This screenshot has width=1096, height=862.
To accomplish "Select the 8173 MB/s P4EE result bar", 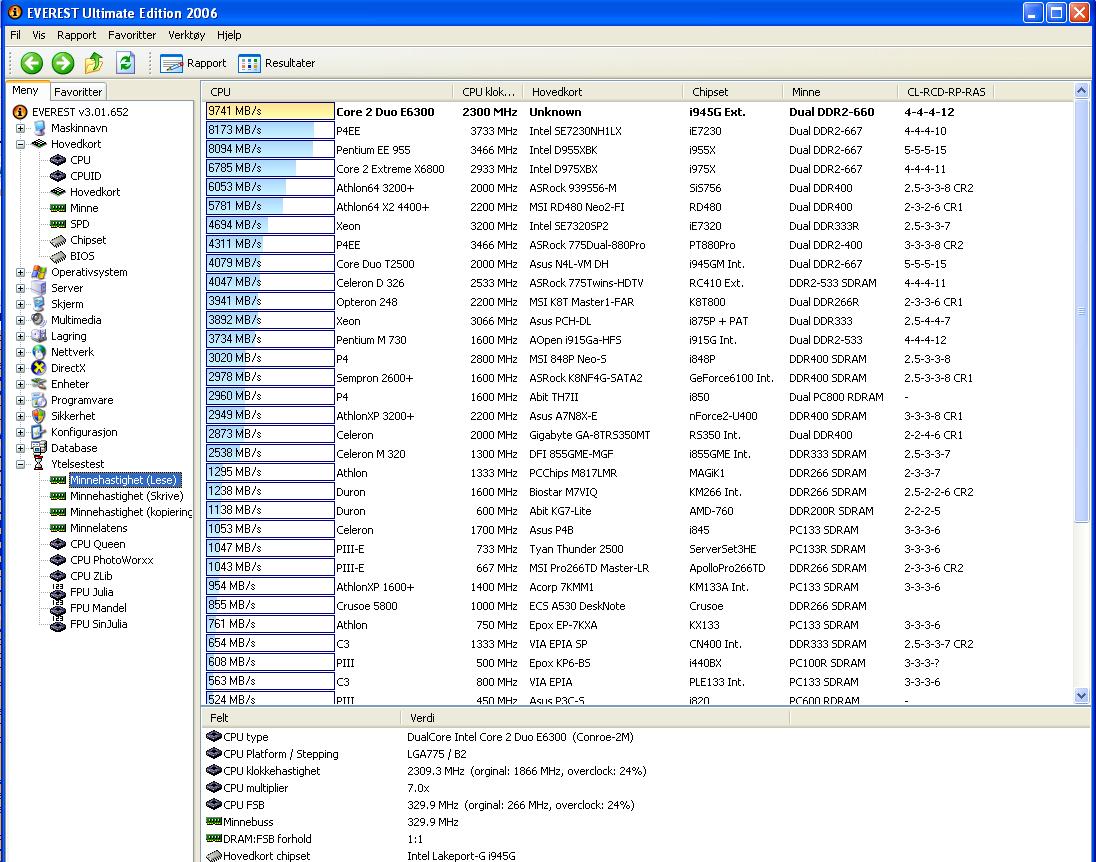I will point(270,130).
